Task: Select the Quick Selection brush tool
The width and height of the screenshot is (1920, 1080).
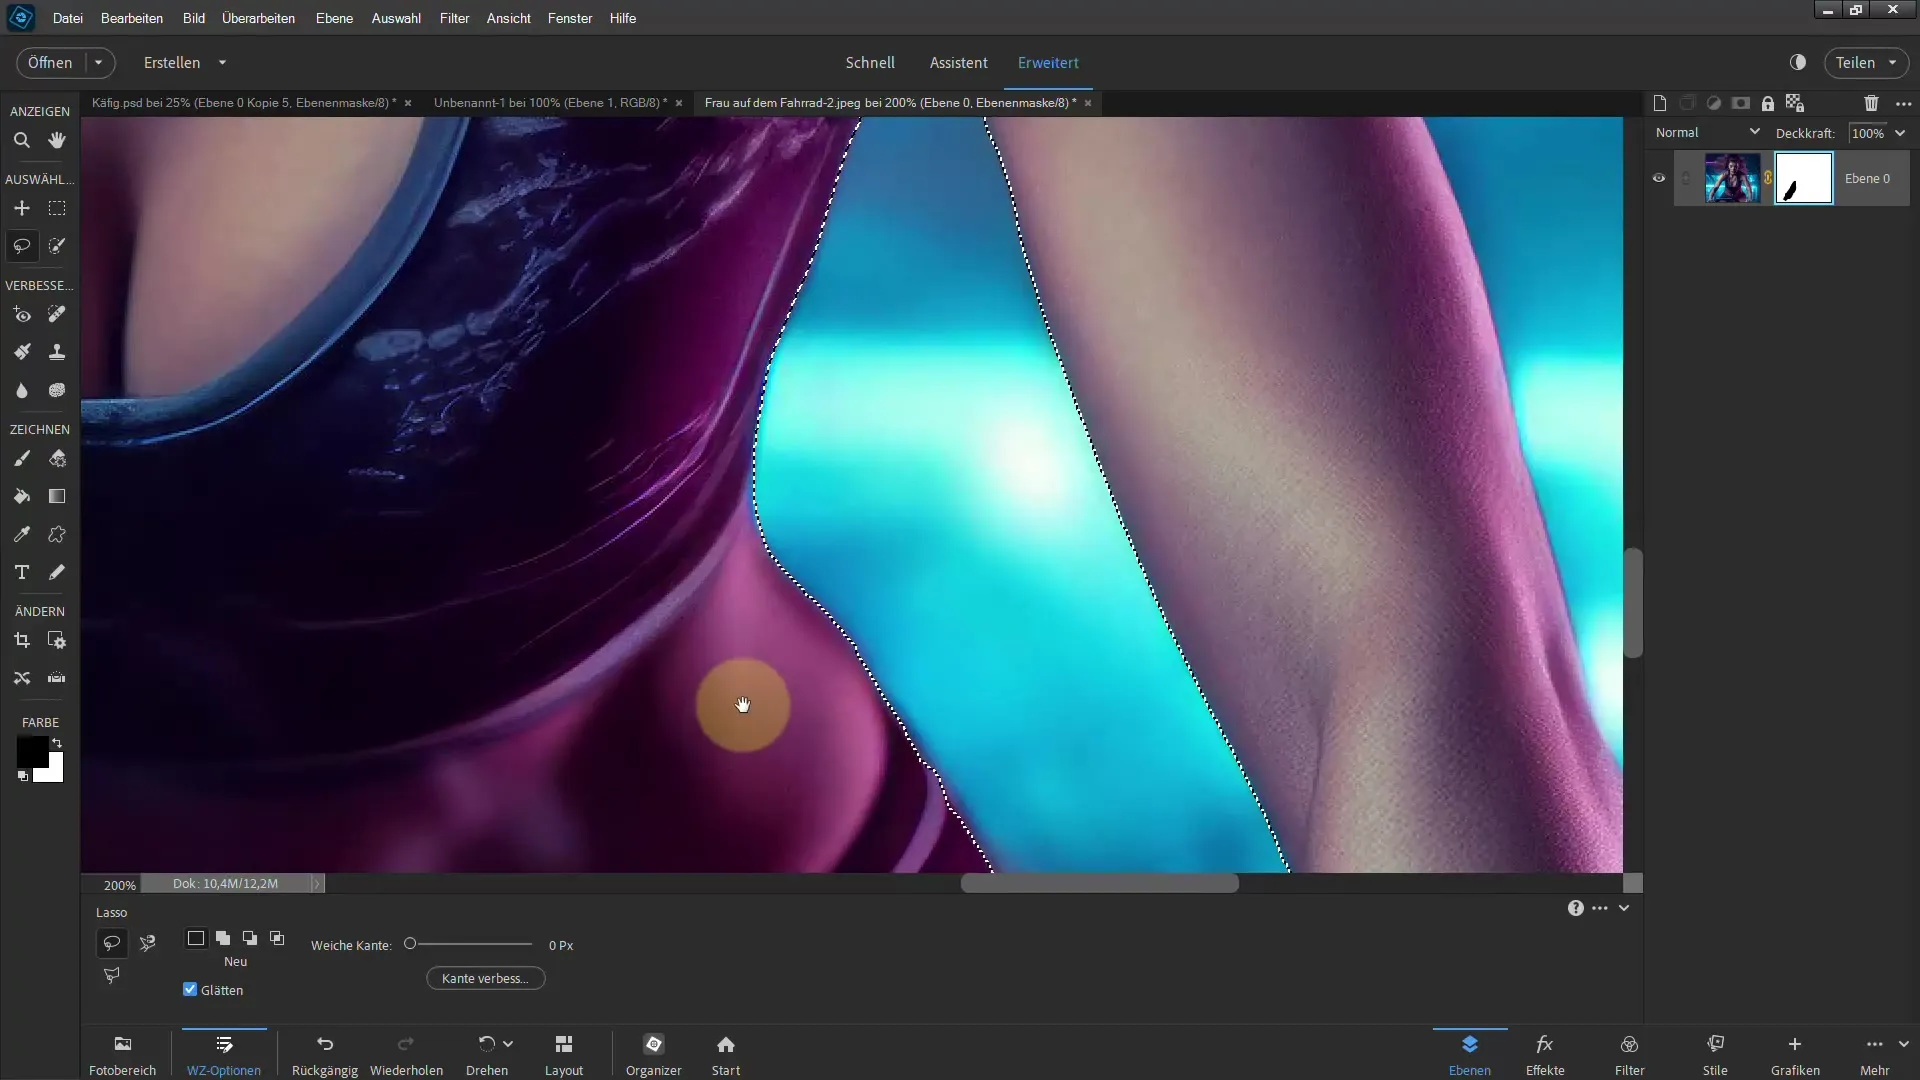Action: [57, 246]
